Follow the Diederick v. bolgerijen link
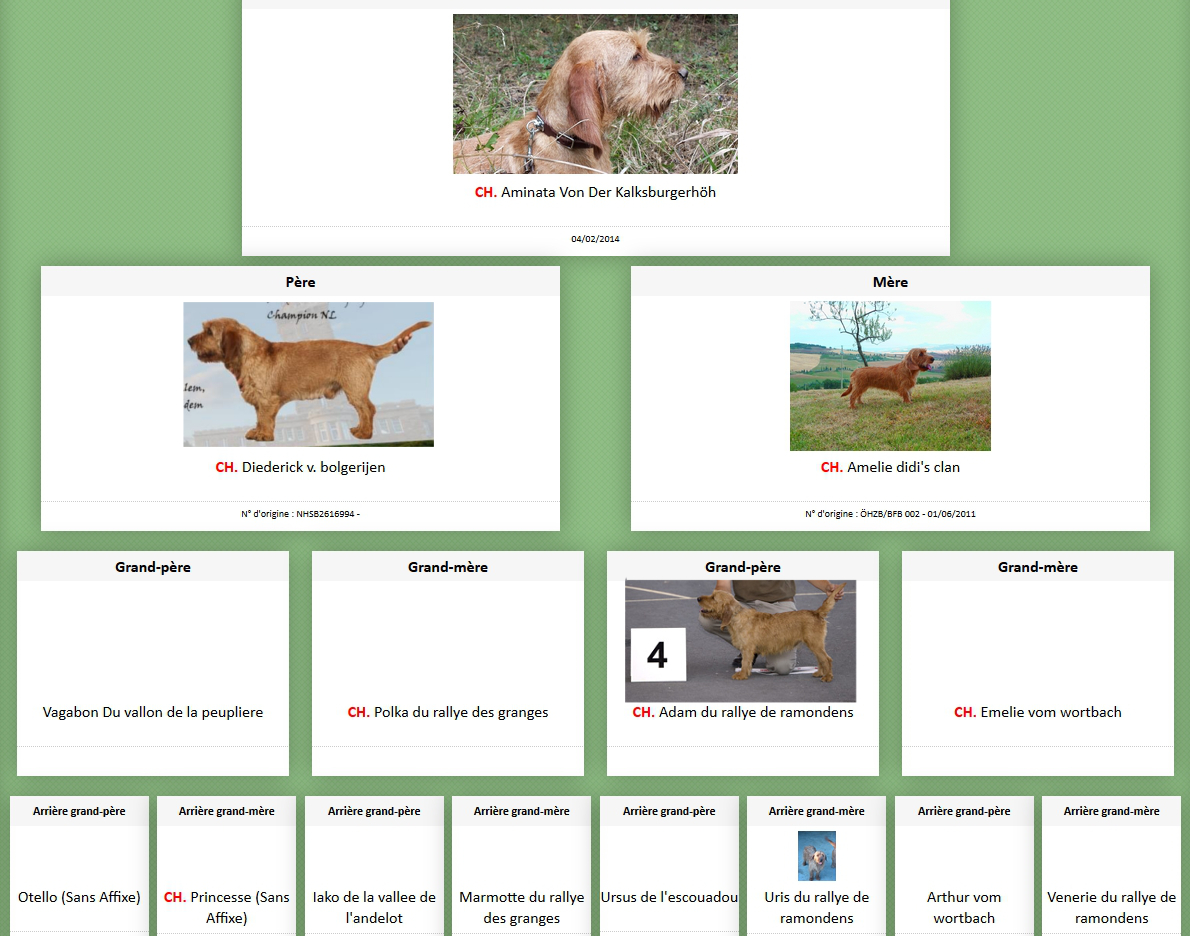 (x=313, y=467)
